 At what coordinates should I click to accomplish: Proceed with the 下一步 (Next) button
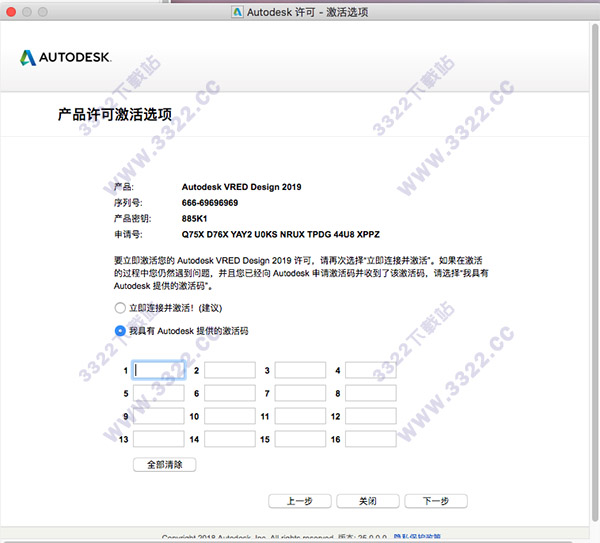(x=436, y=501)
